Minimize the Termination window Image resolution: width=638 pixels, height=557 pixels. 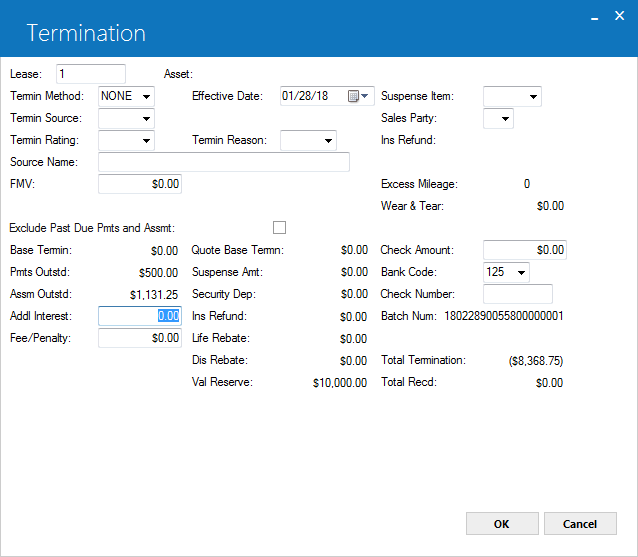coord(594,18)
